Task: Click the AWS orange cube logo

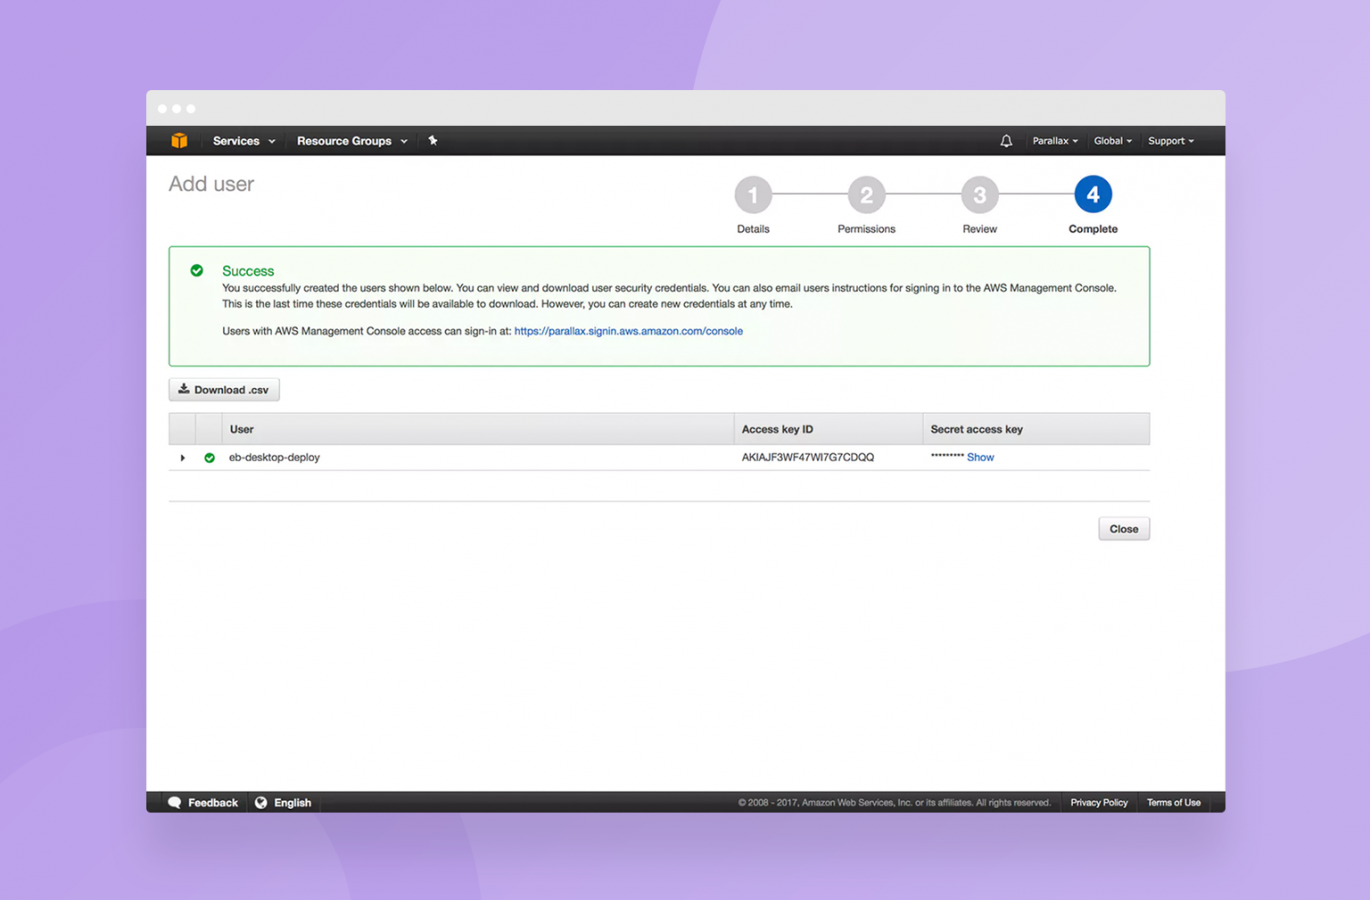Action: 179,141
